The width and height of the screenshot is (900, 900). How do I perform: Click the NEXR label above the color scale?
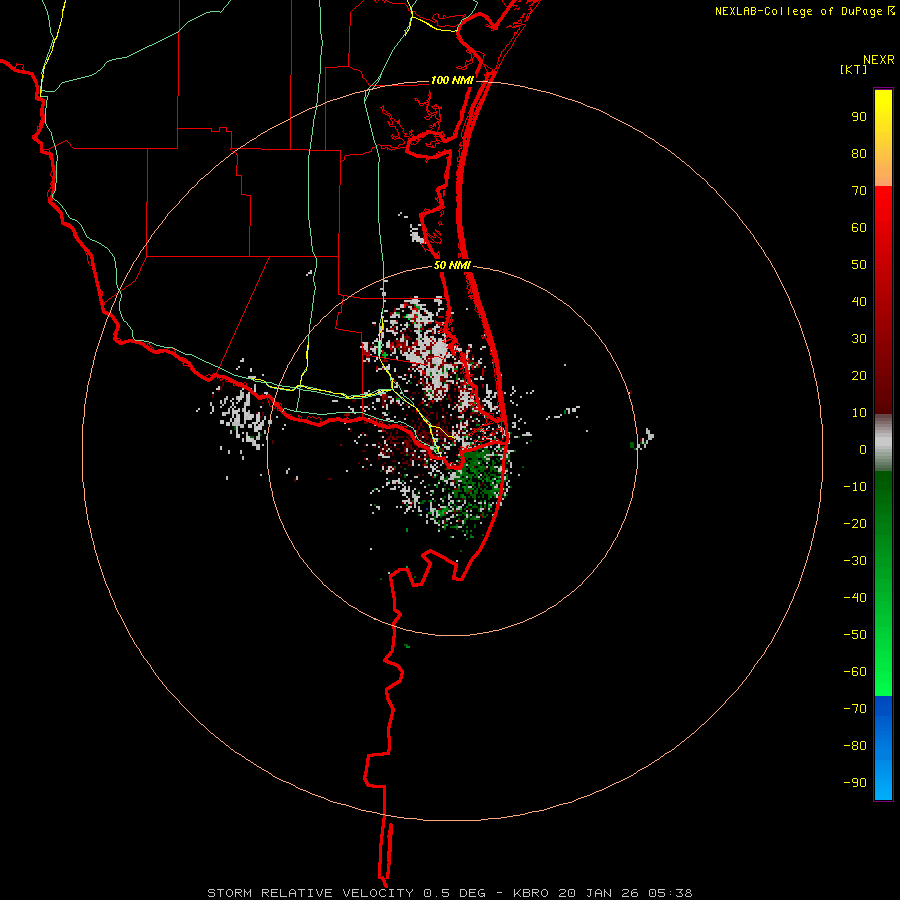pos(879,60)
